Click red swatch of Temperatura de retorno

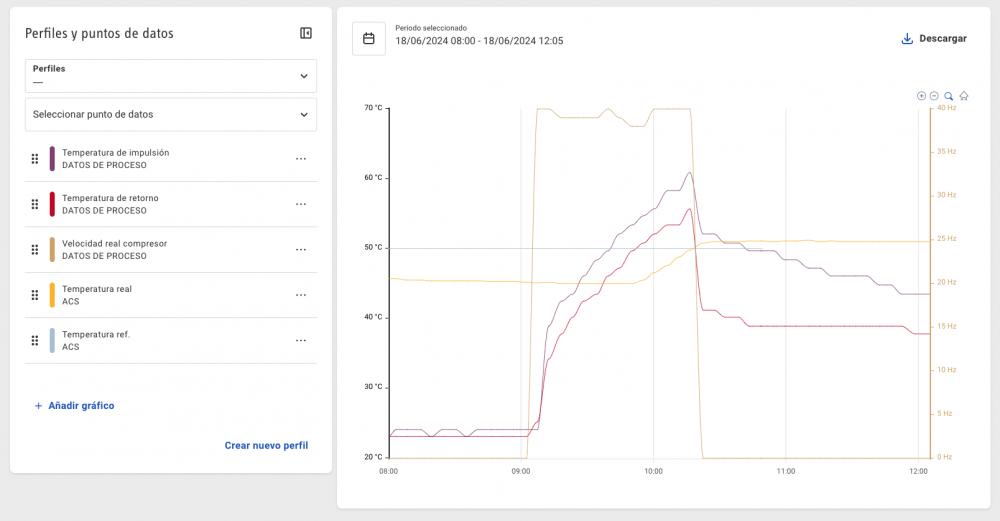point(52,204)
